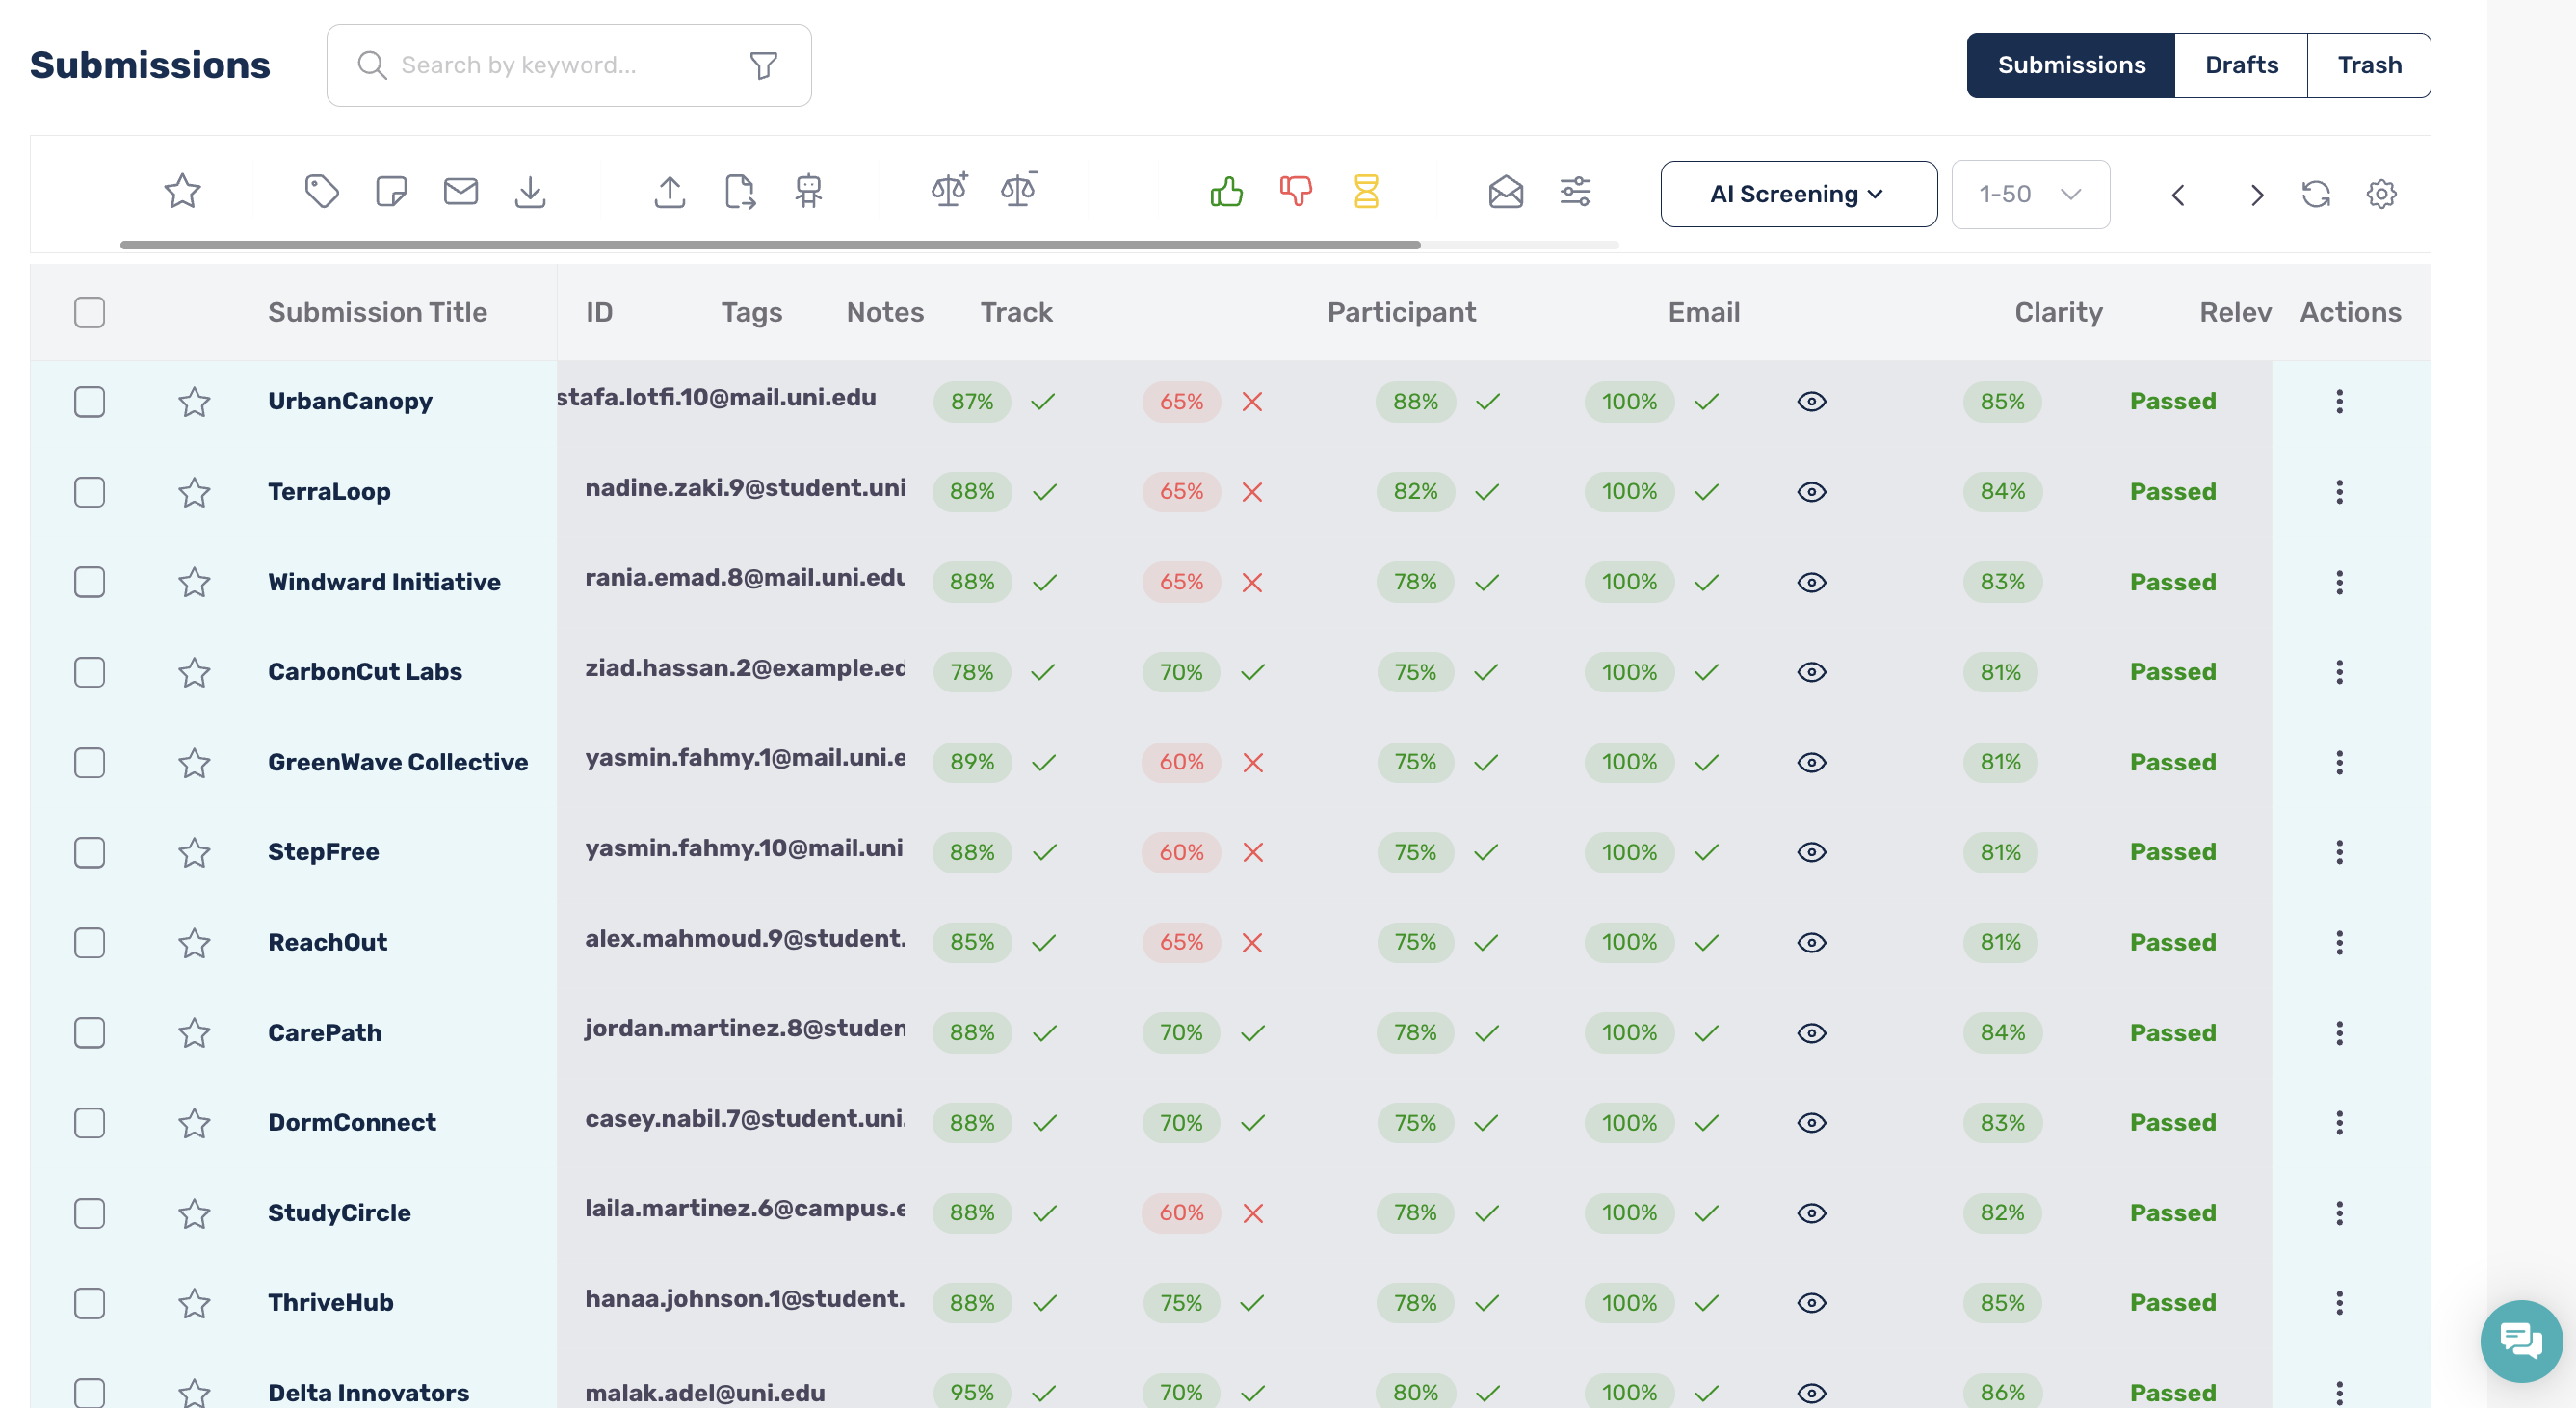The width and height of the screenshot is (2576, 1408).
Task: Click the filter funnel icon in search
Action: point(764,66)
